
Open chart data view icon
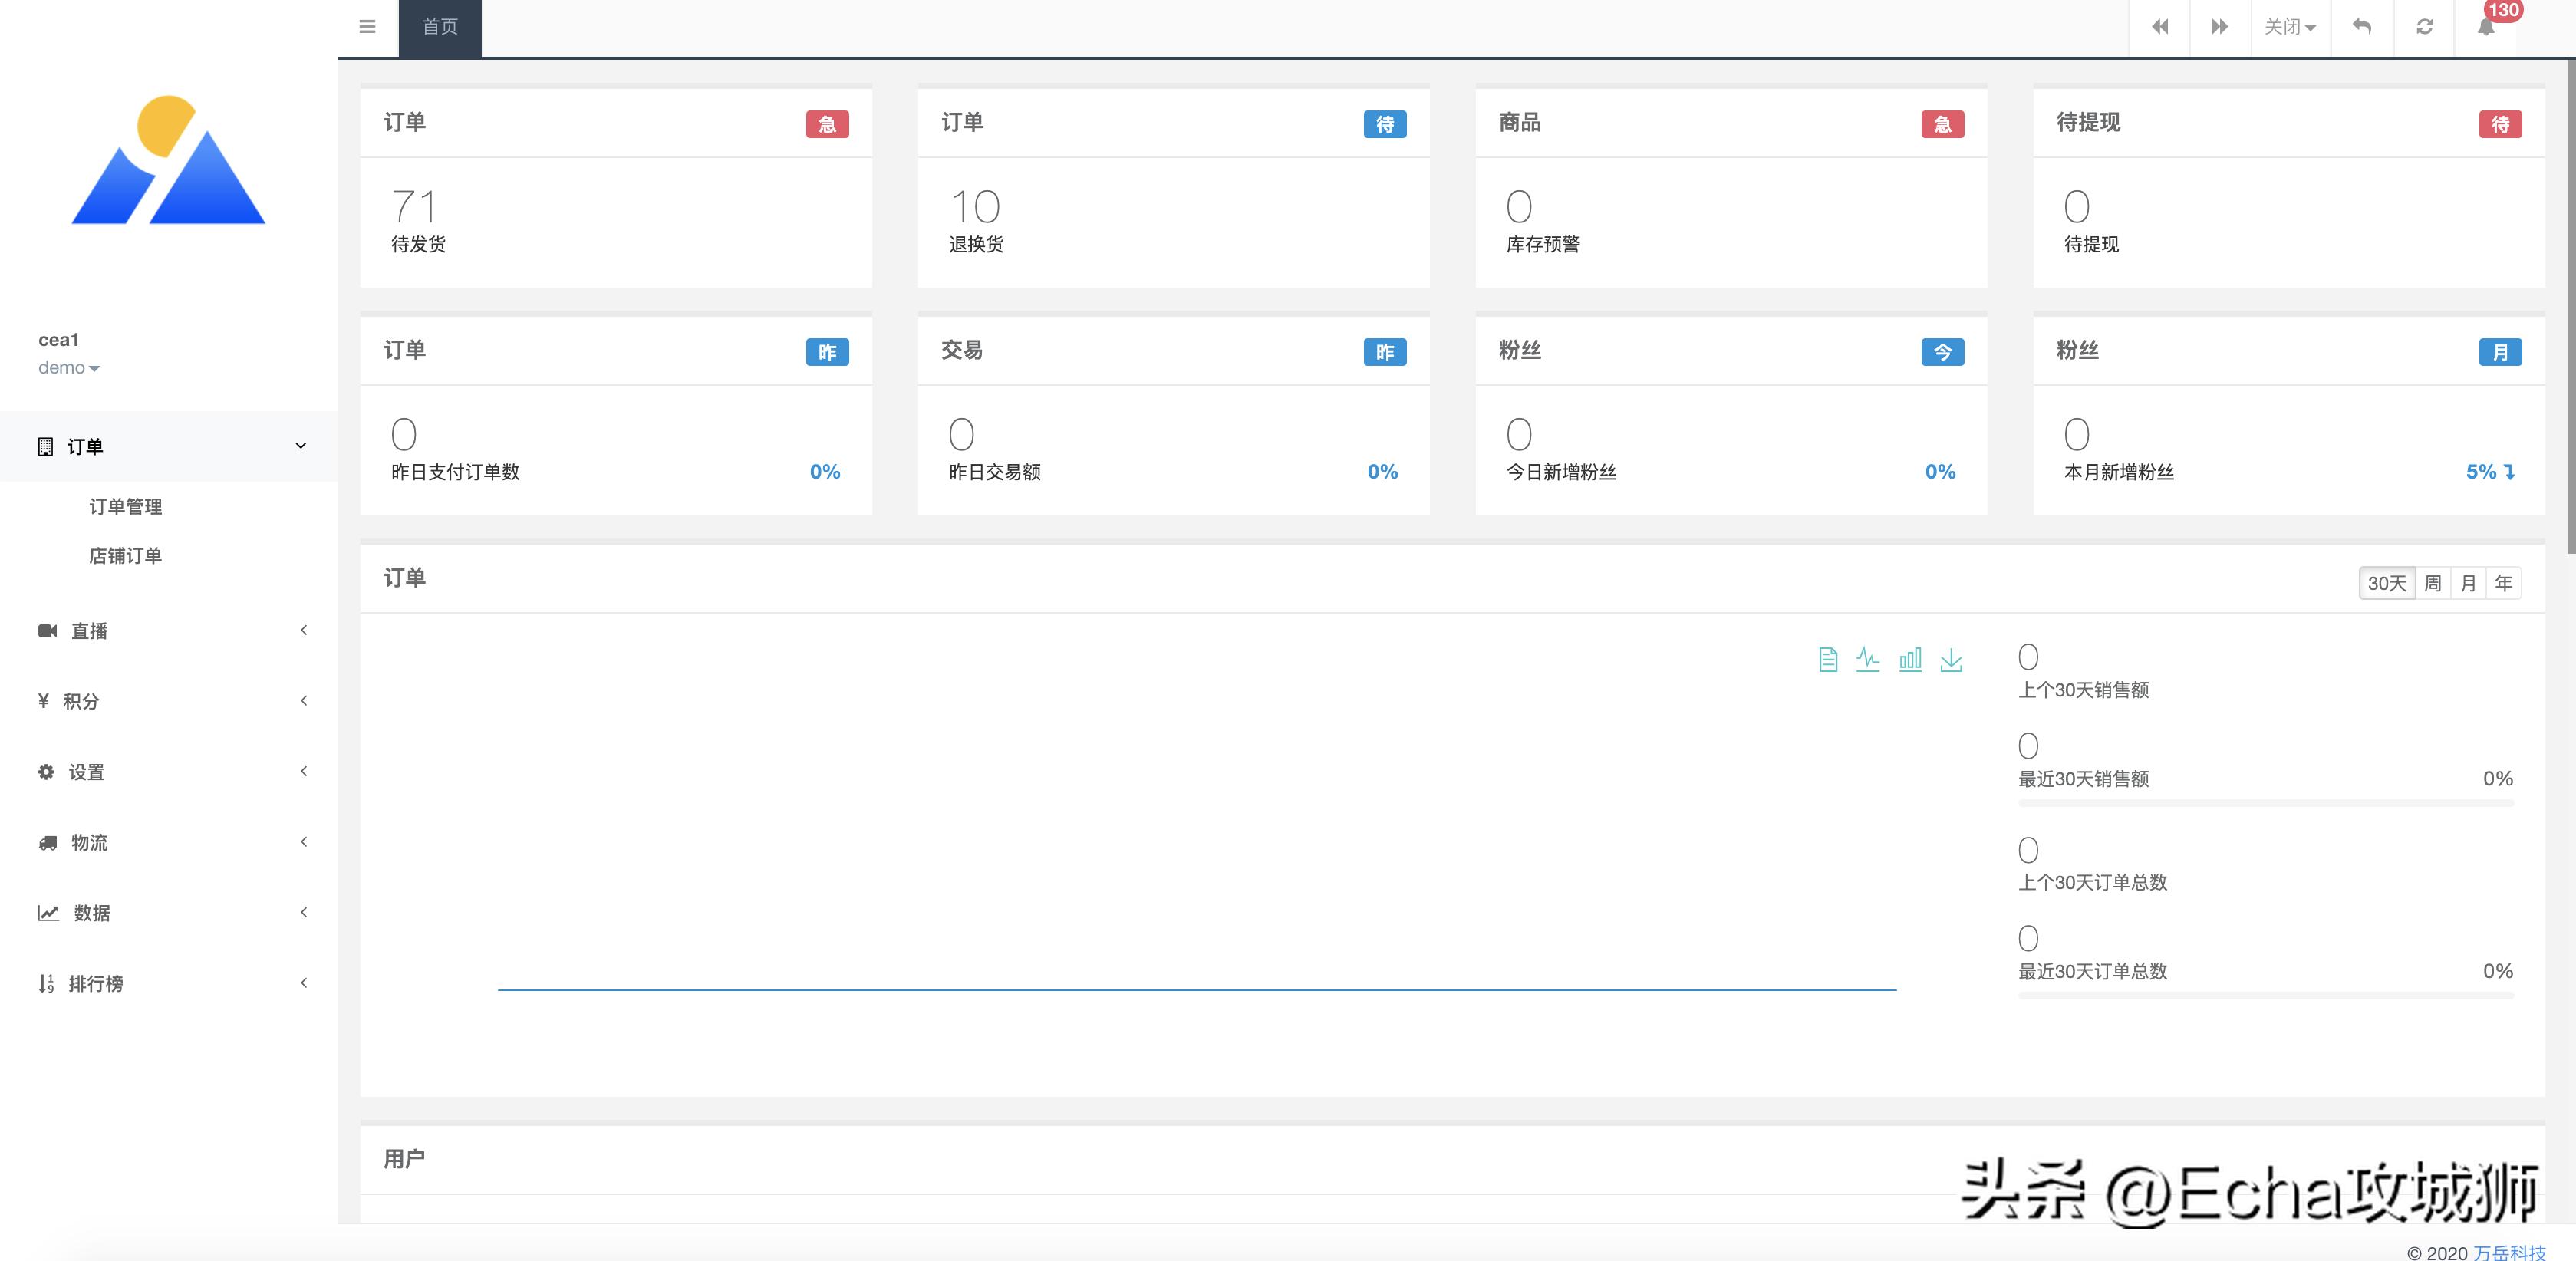pos(1828,659)
